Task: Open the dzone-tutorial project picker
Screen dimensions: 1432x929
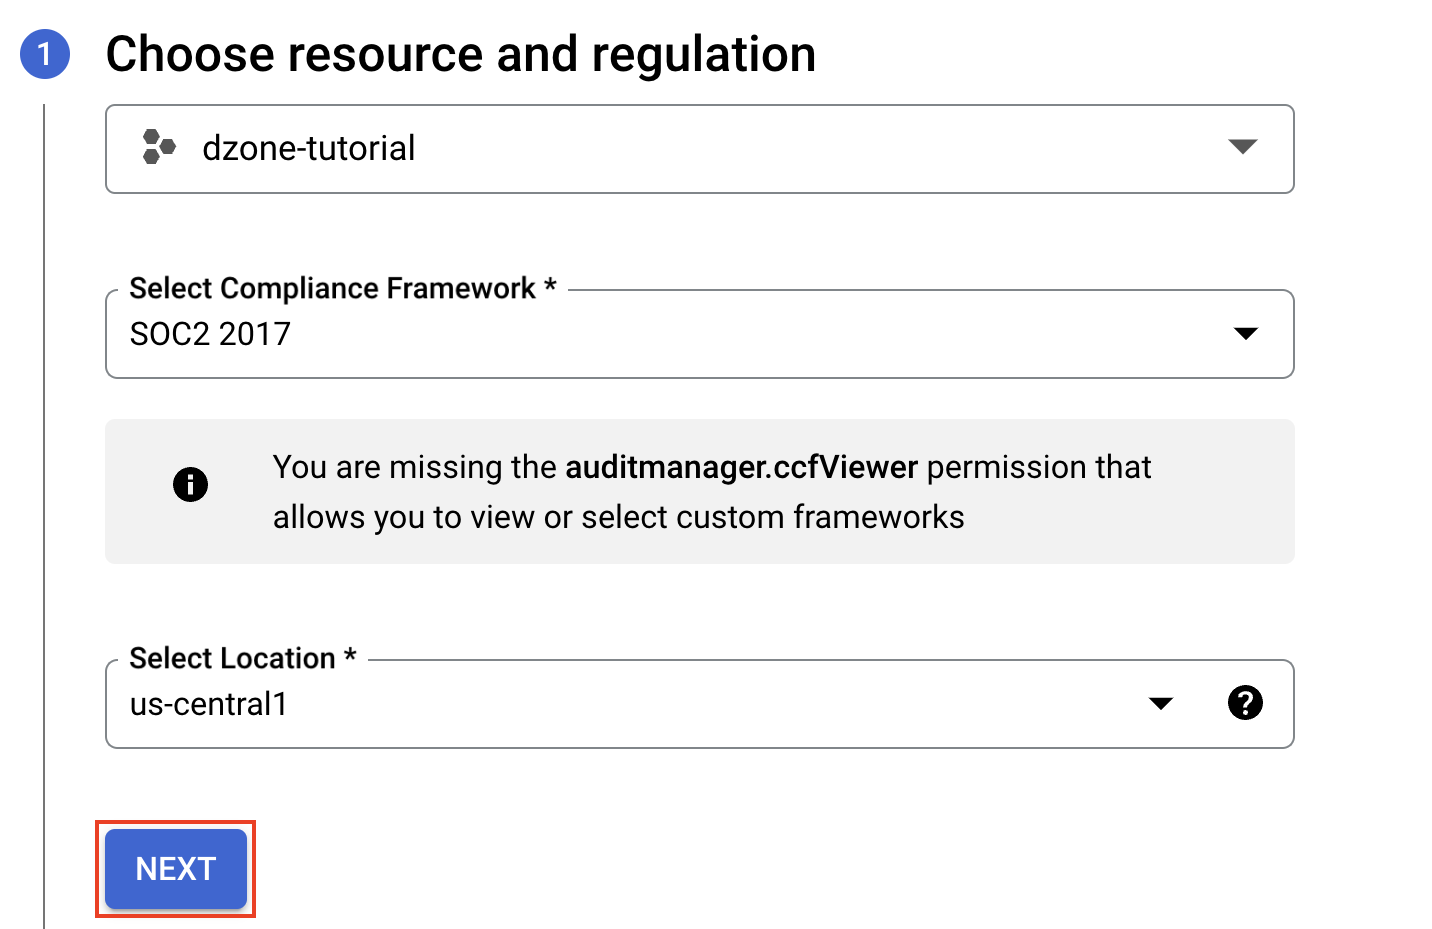Action: [x=700, y=148]
